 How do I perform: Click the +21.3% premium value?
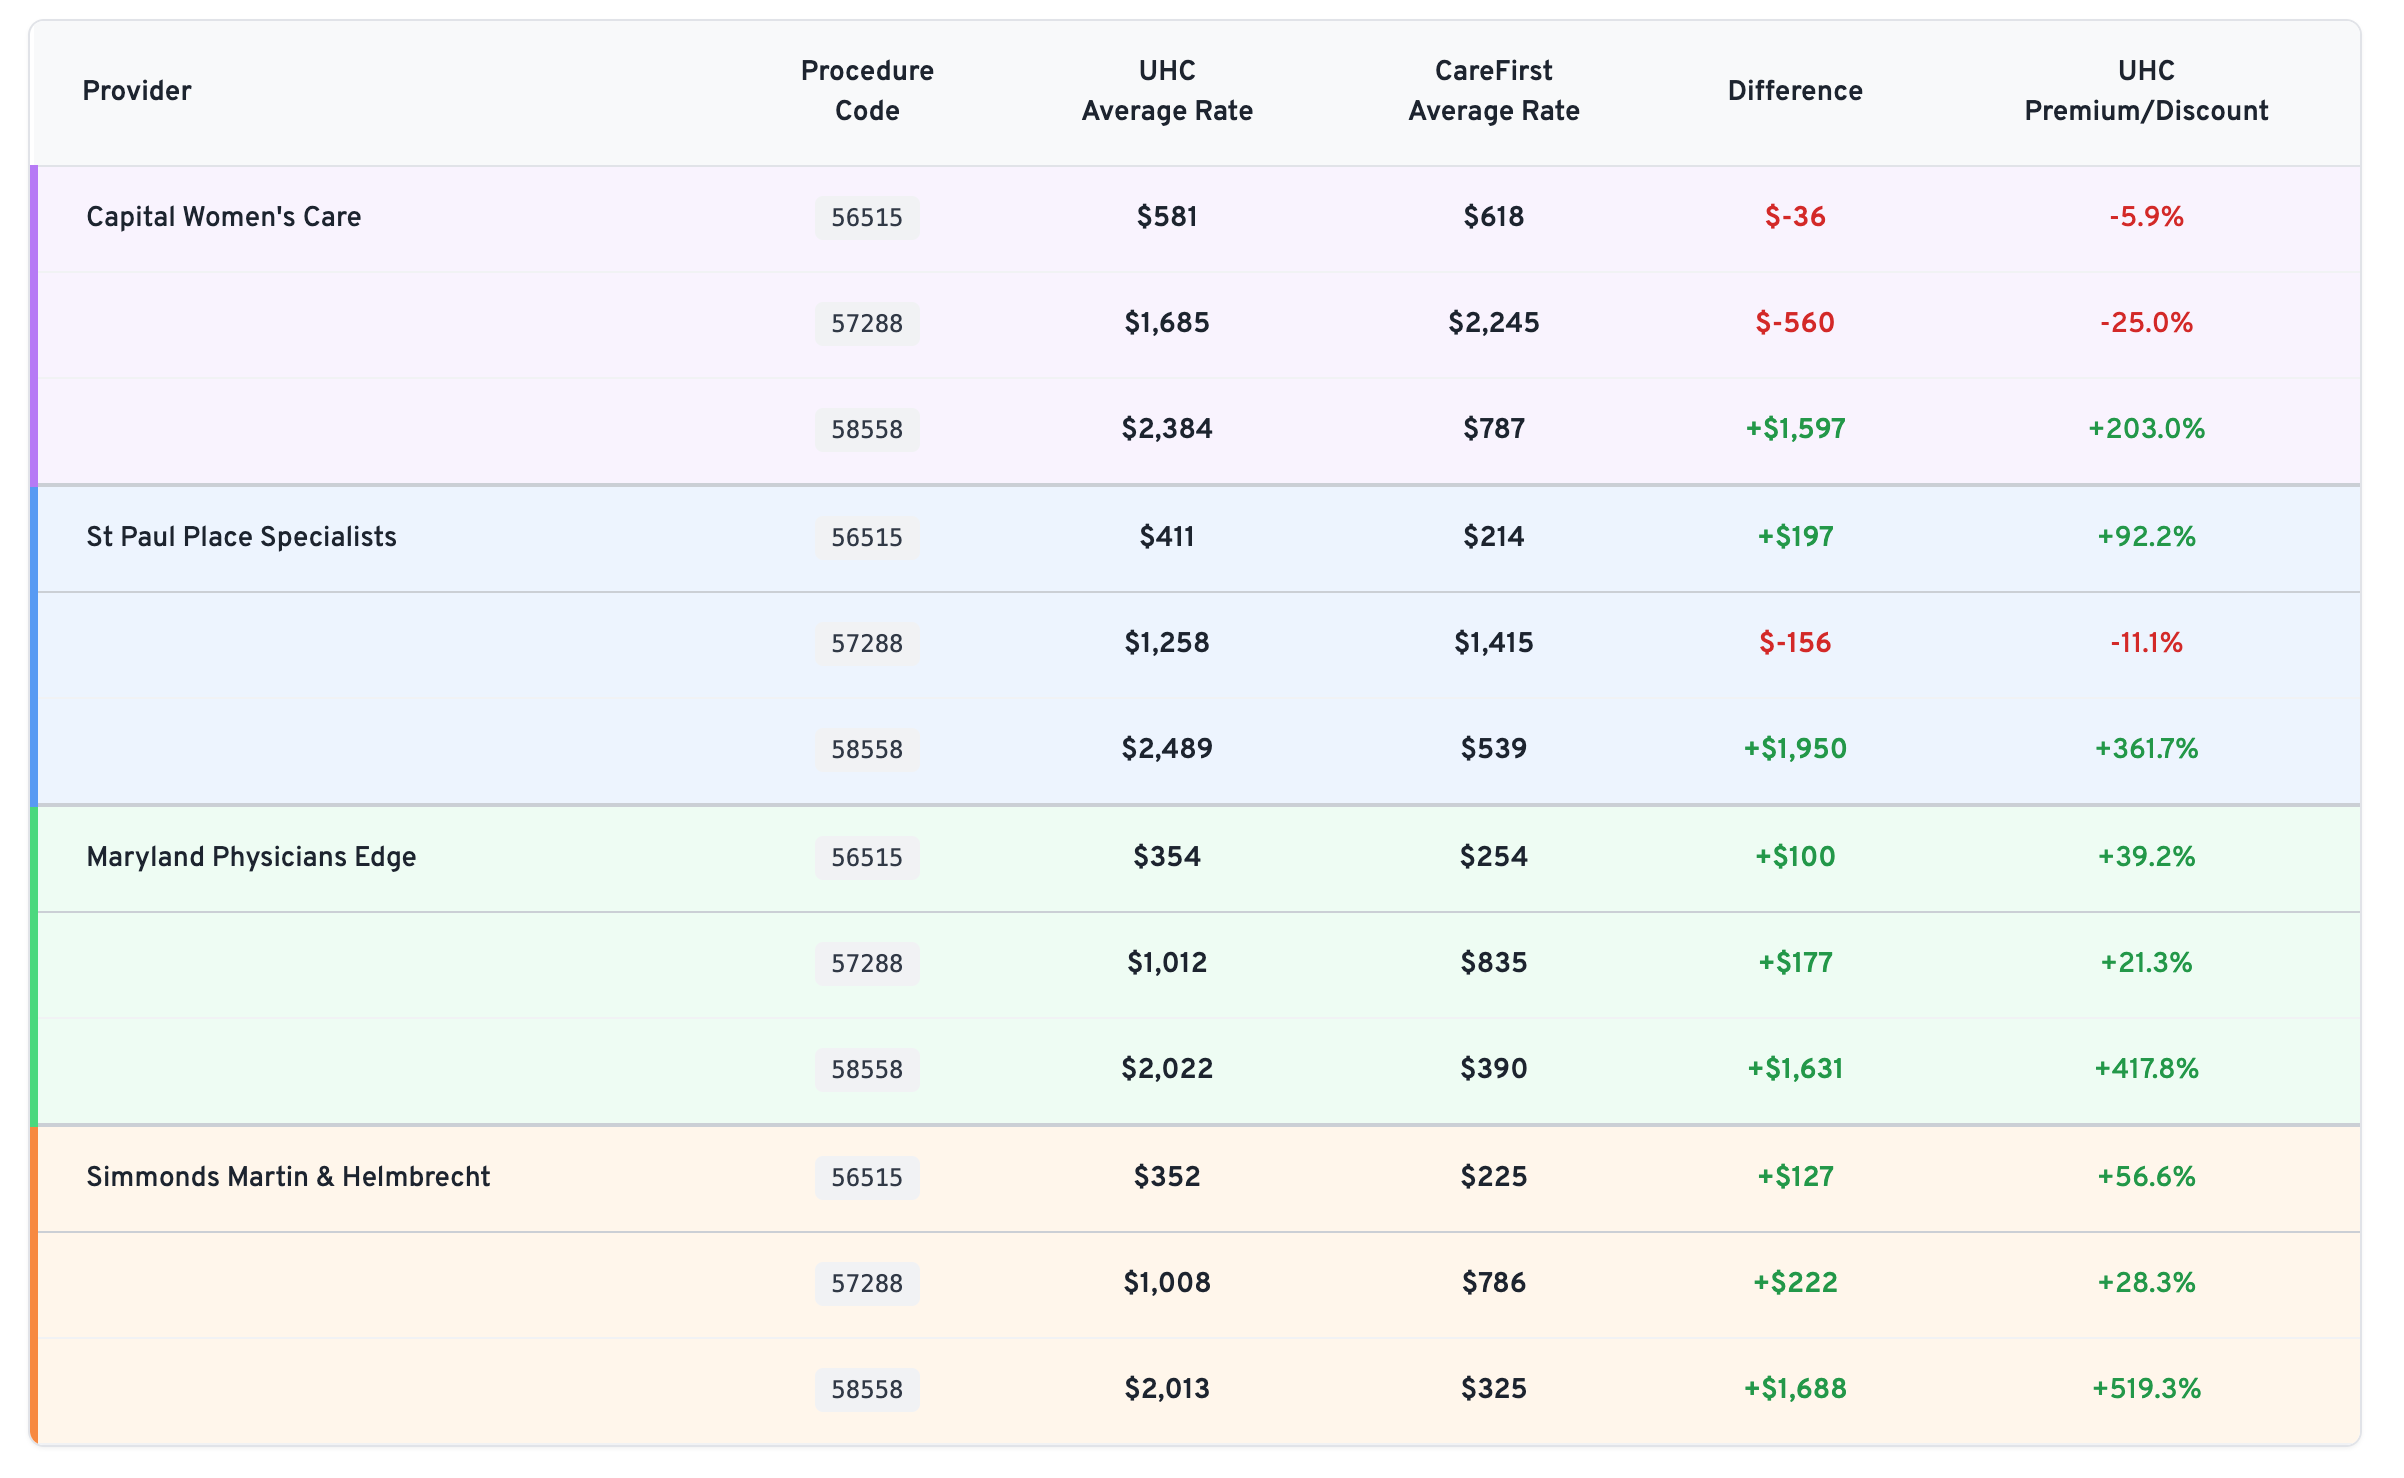point(2146,963)
